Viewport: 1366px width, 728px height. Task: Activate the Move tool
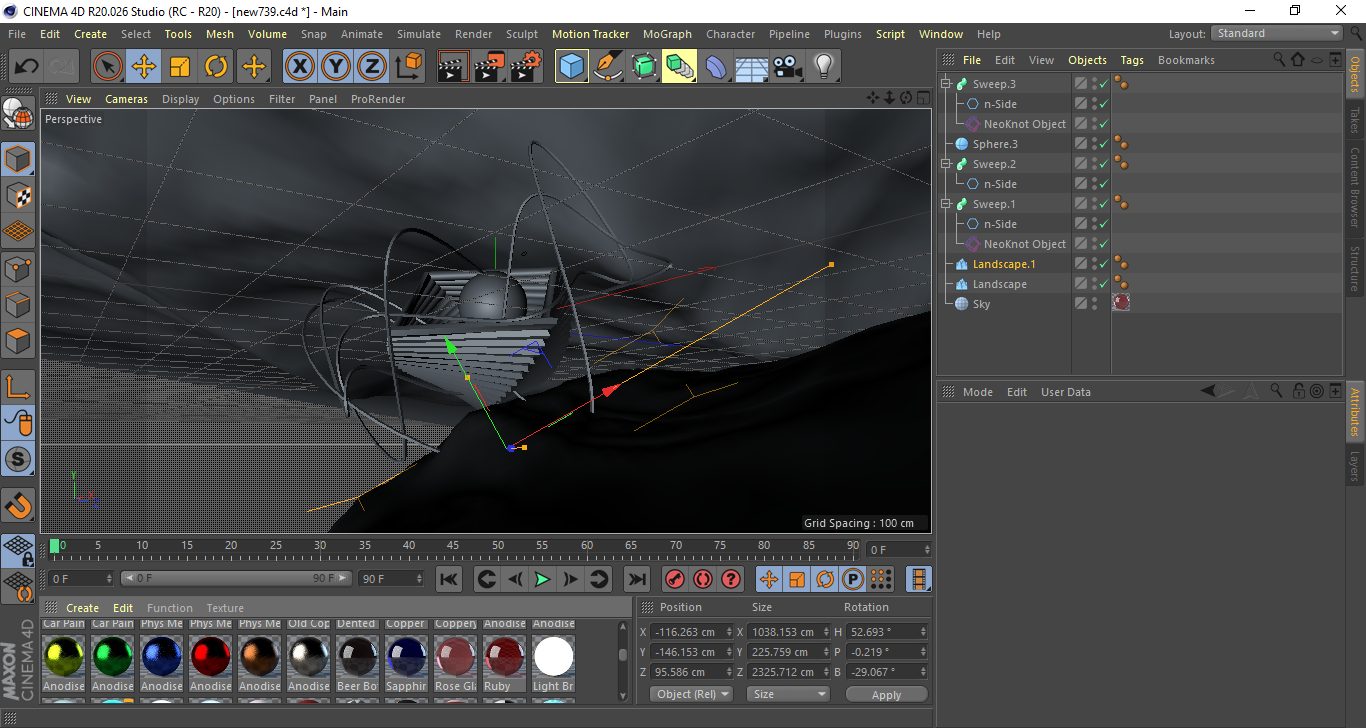click(x=144, y=67)
